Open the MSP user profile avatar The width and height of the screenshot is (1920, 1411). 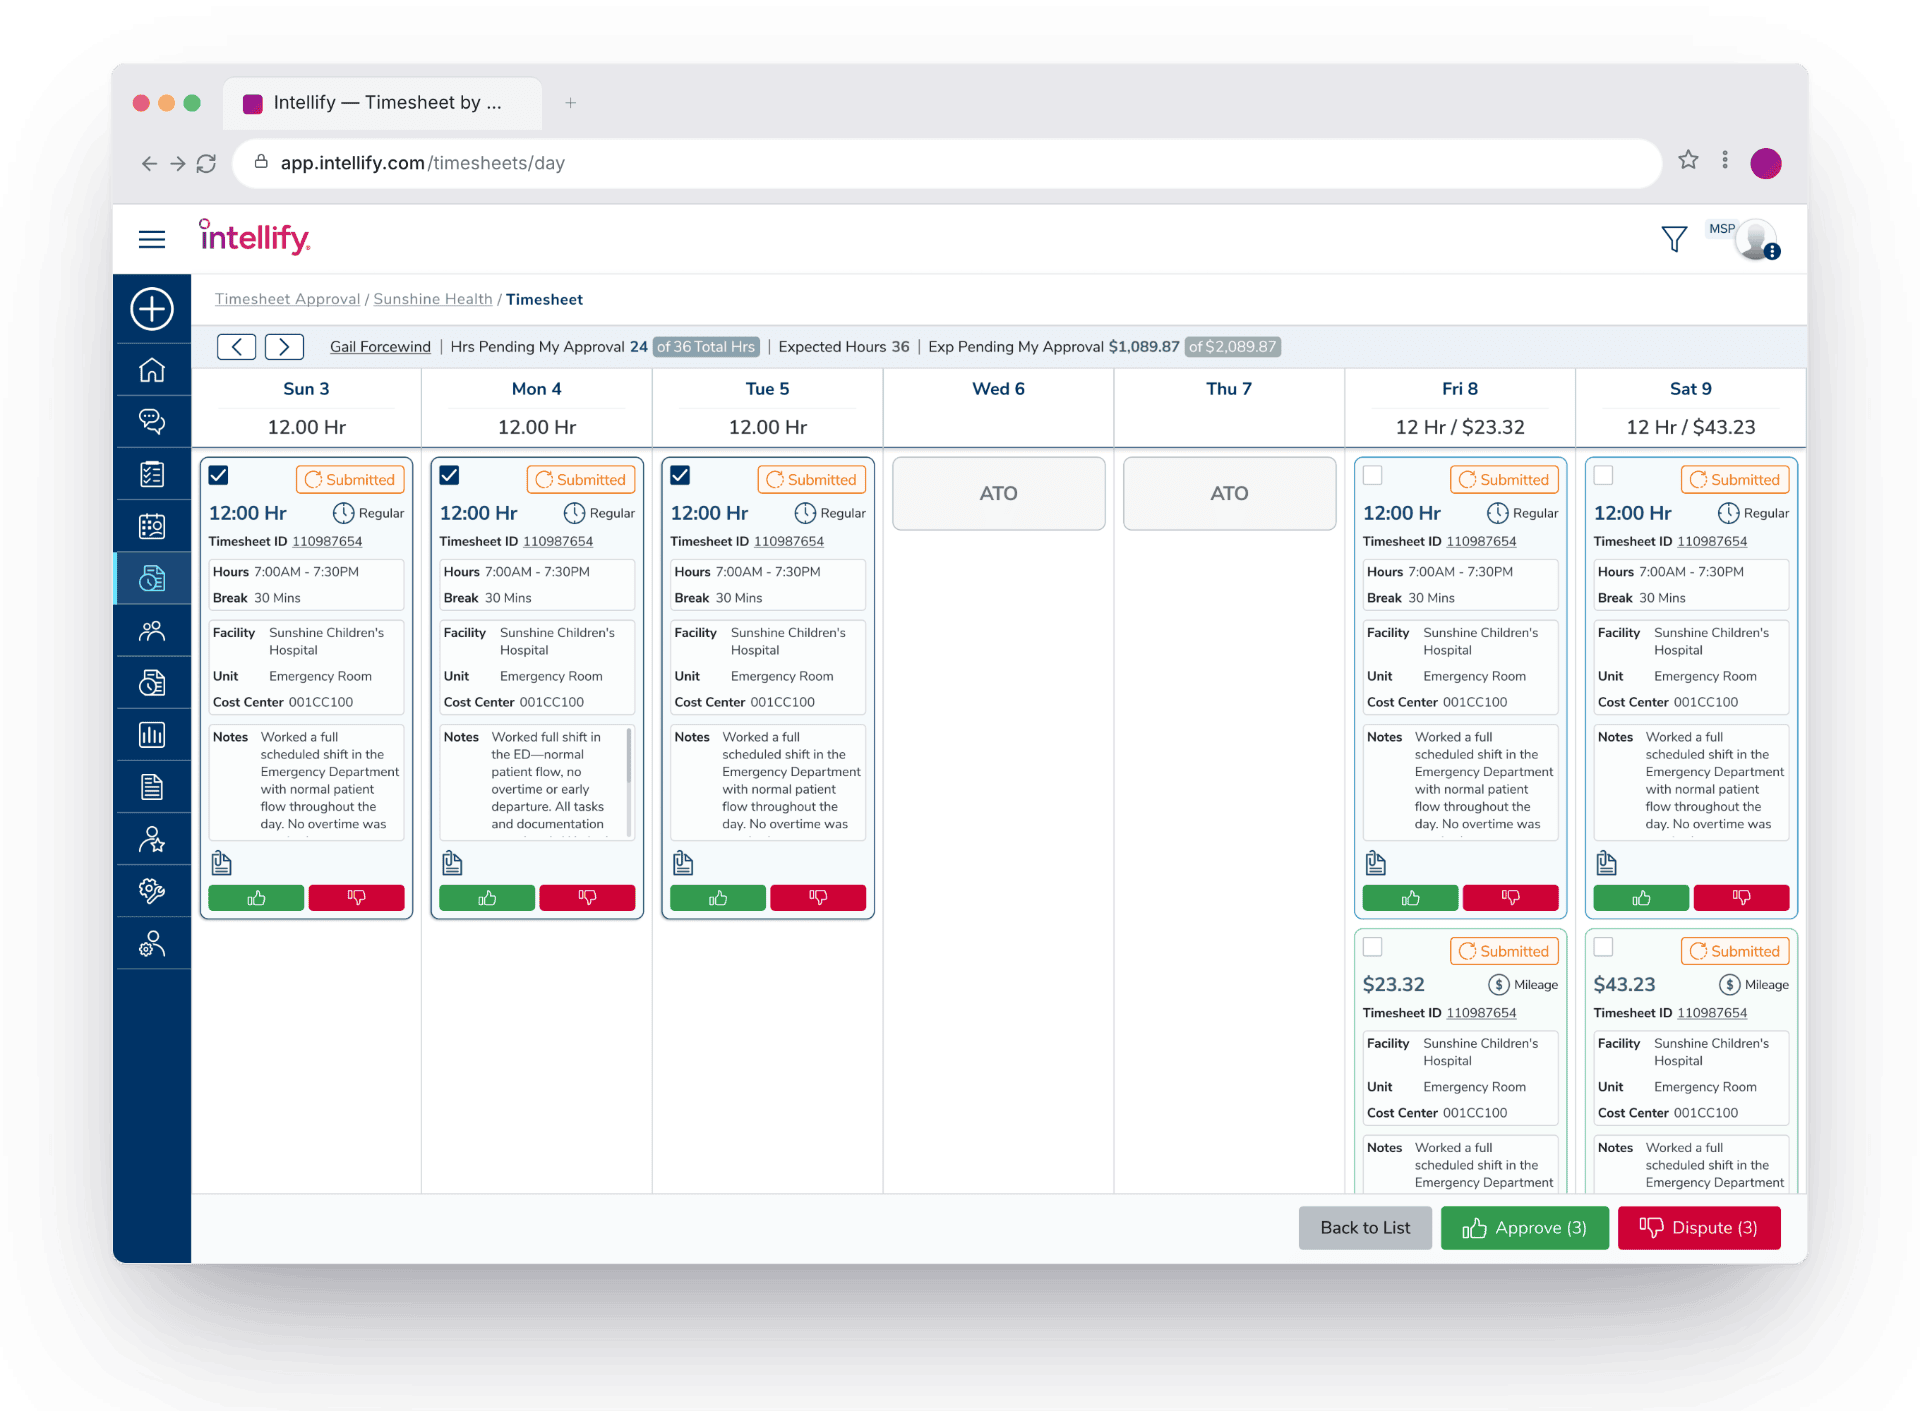coord(1756,240)
